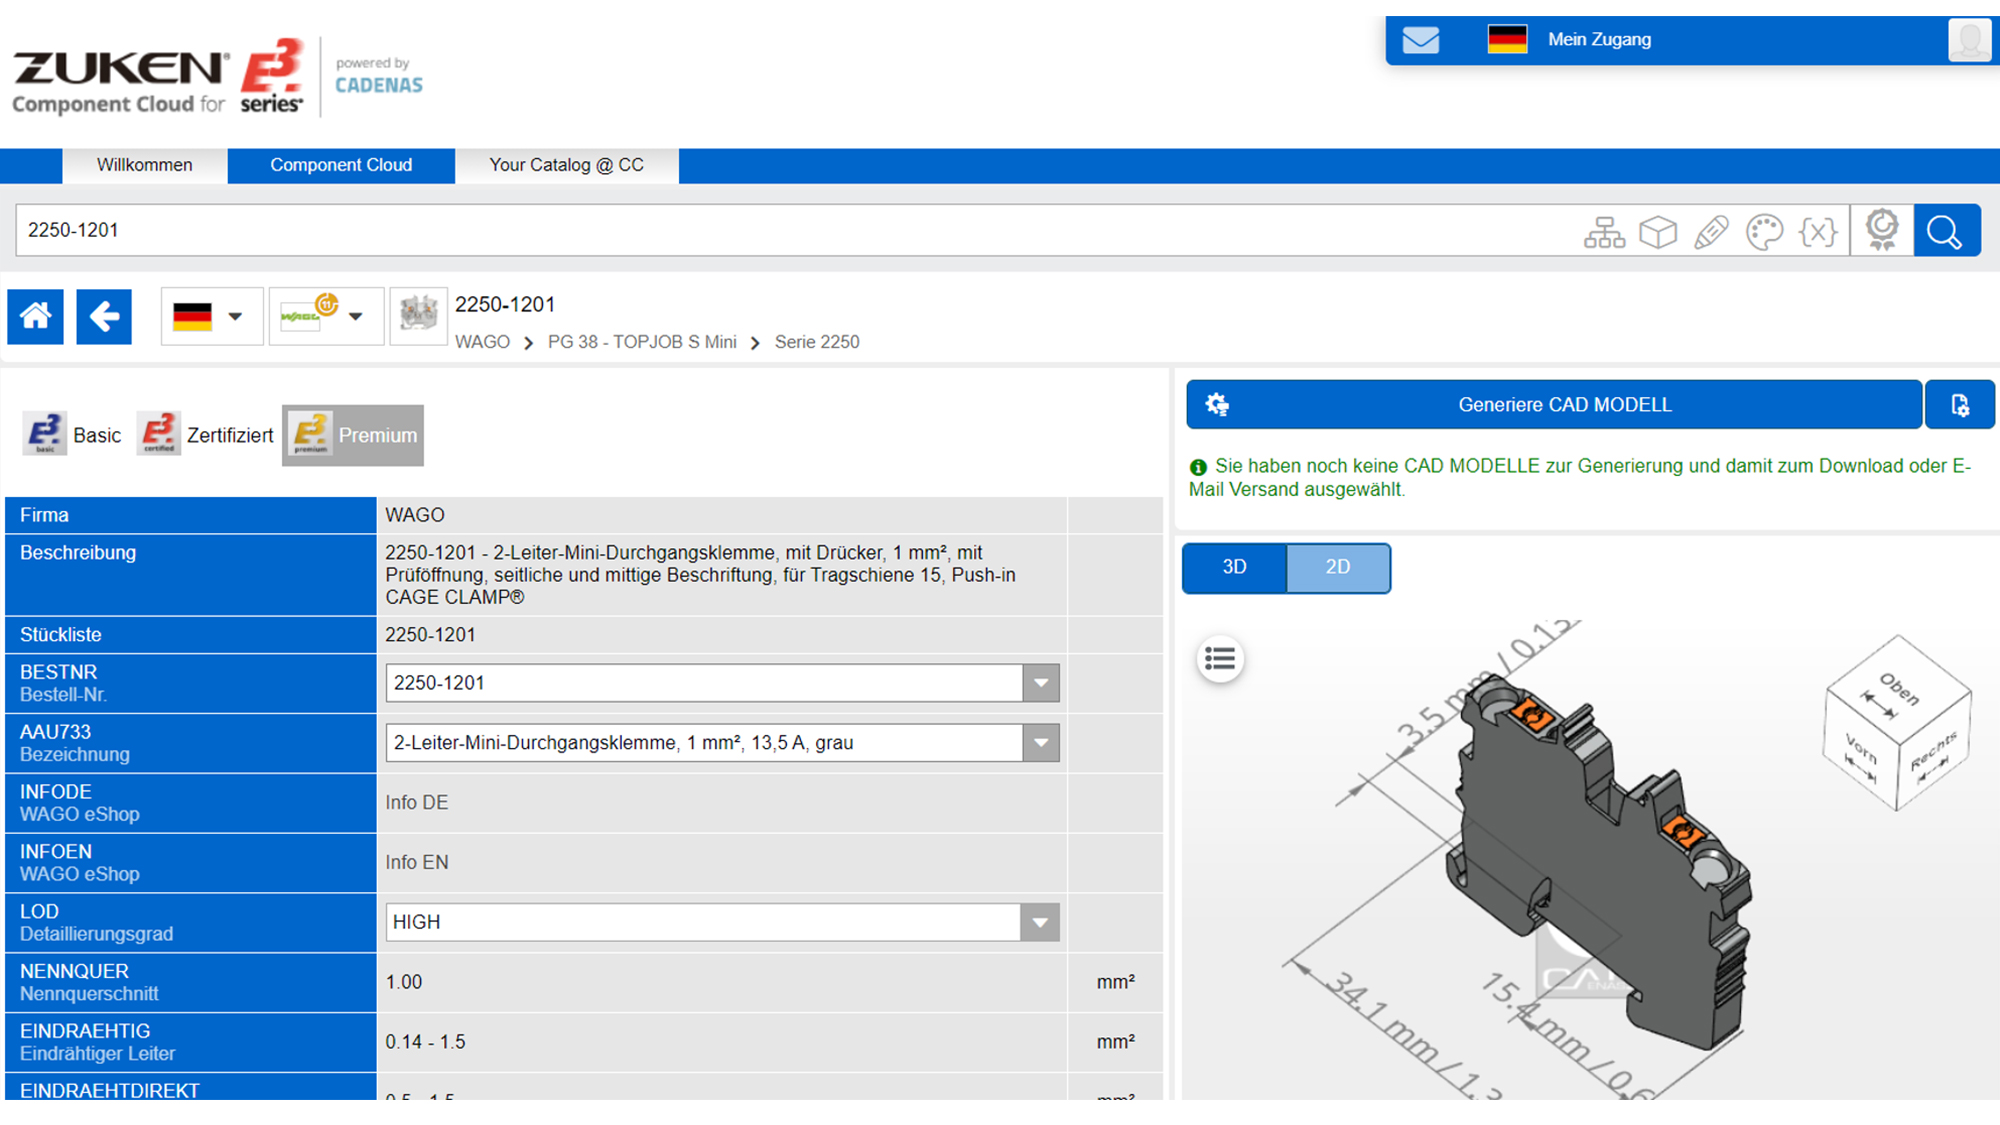2000x1125 pixels.
Task: Open the Your Catalog @ CC tab
Action: pos(567,165)
